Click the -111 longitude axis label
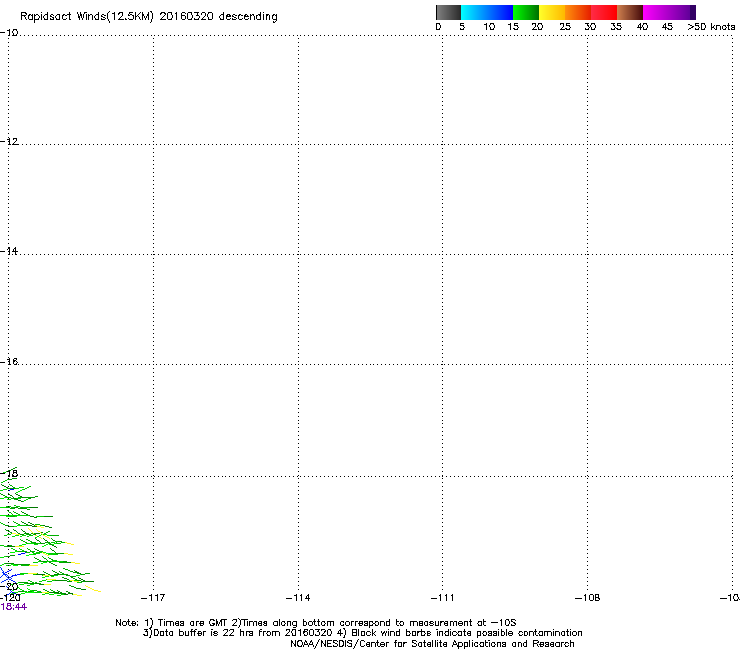This screenshot has width=740, height=650. pos(442,598)
